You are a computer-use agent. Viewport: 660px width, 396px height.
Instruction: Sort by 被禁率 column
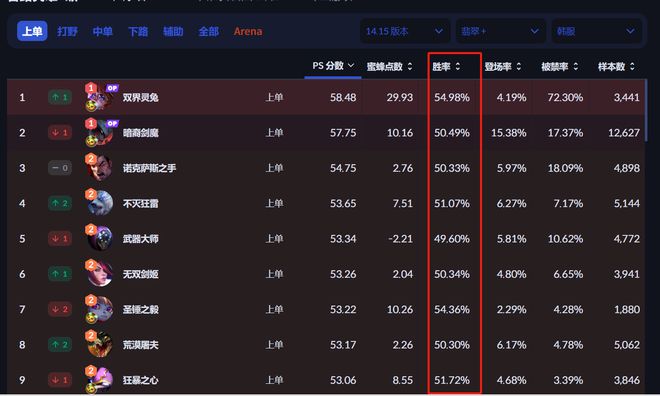559,66
